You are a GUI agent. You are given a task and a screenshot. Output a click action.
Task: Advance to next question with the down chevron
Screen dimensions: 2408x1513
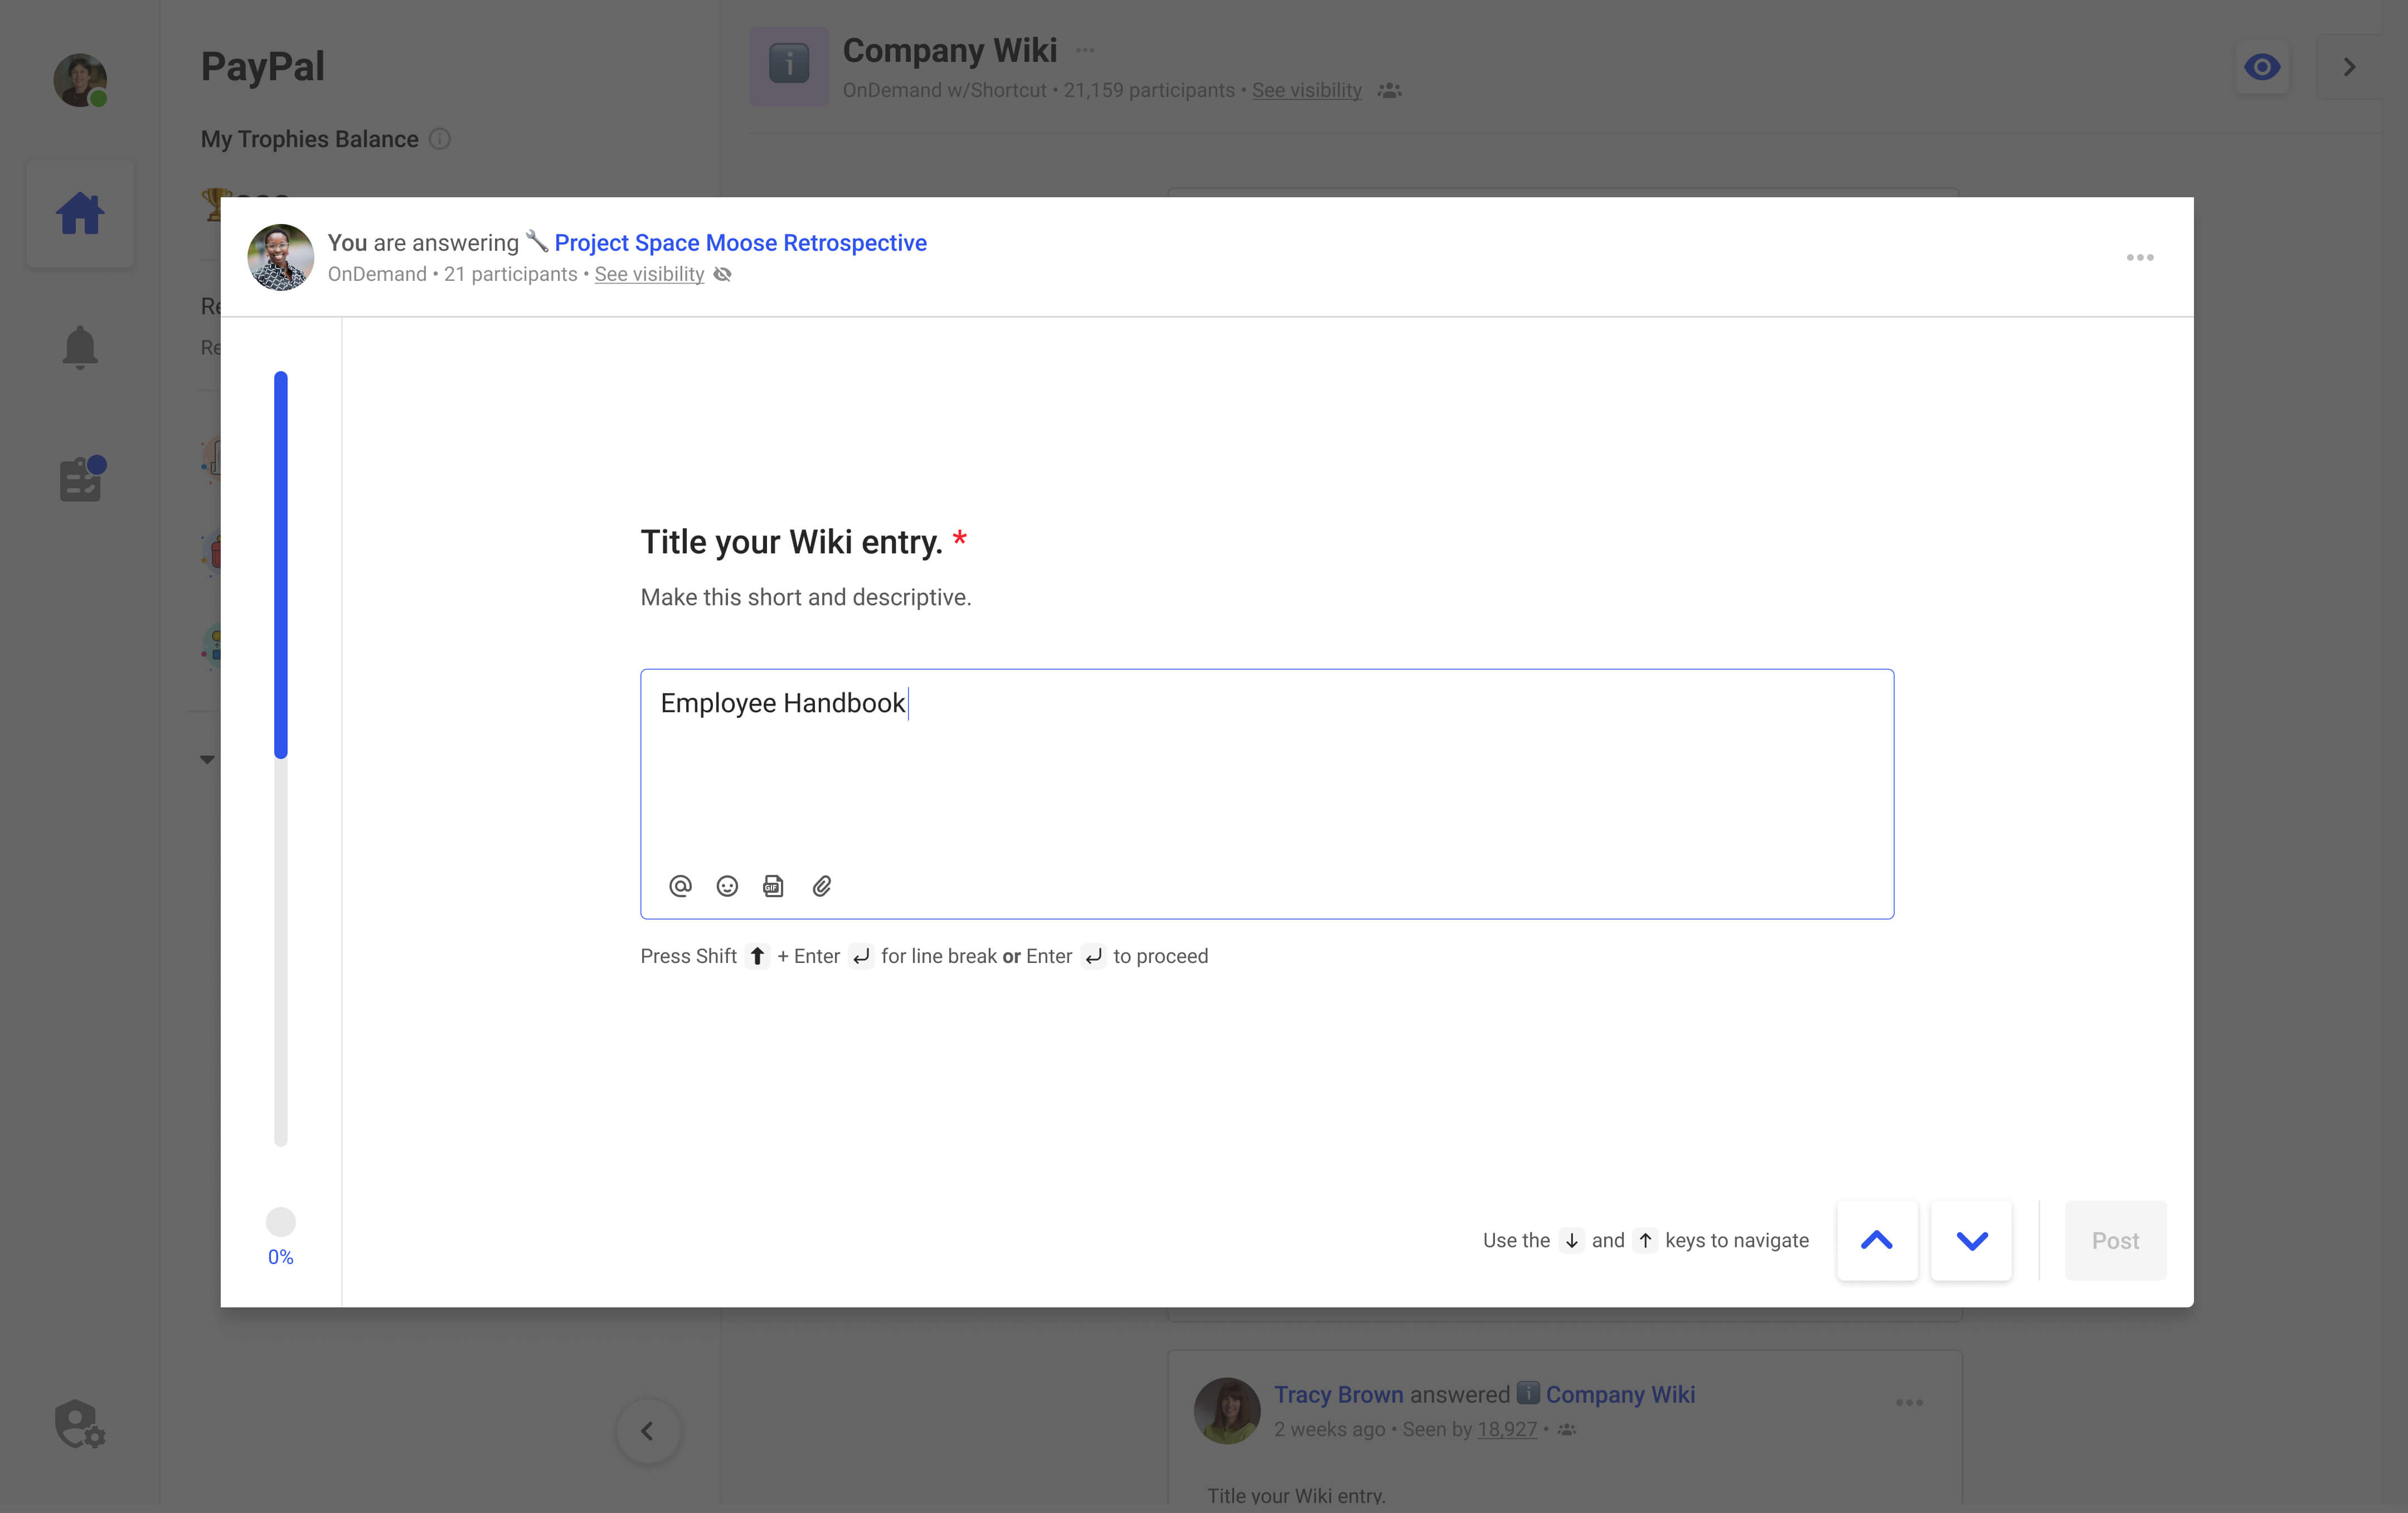1970,1240
